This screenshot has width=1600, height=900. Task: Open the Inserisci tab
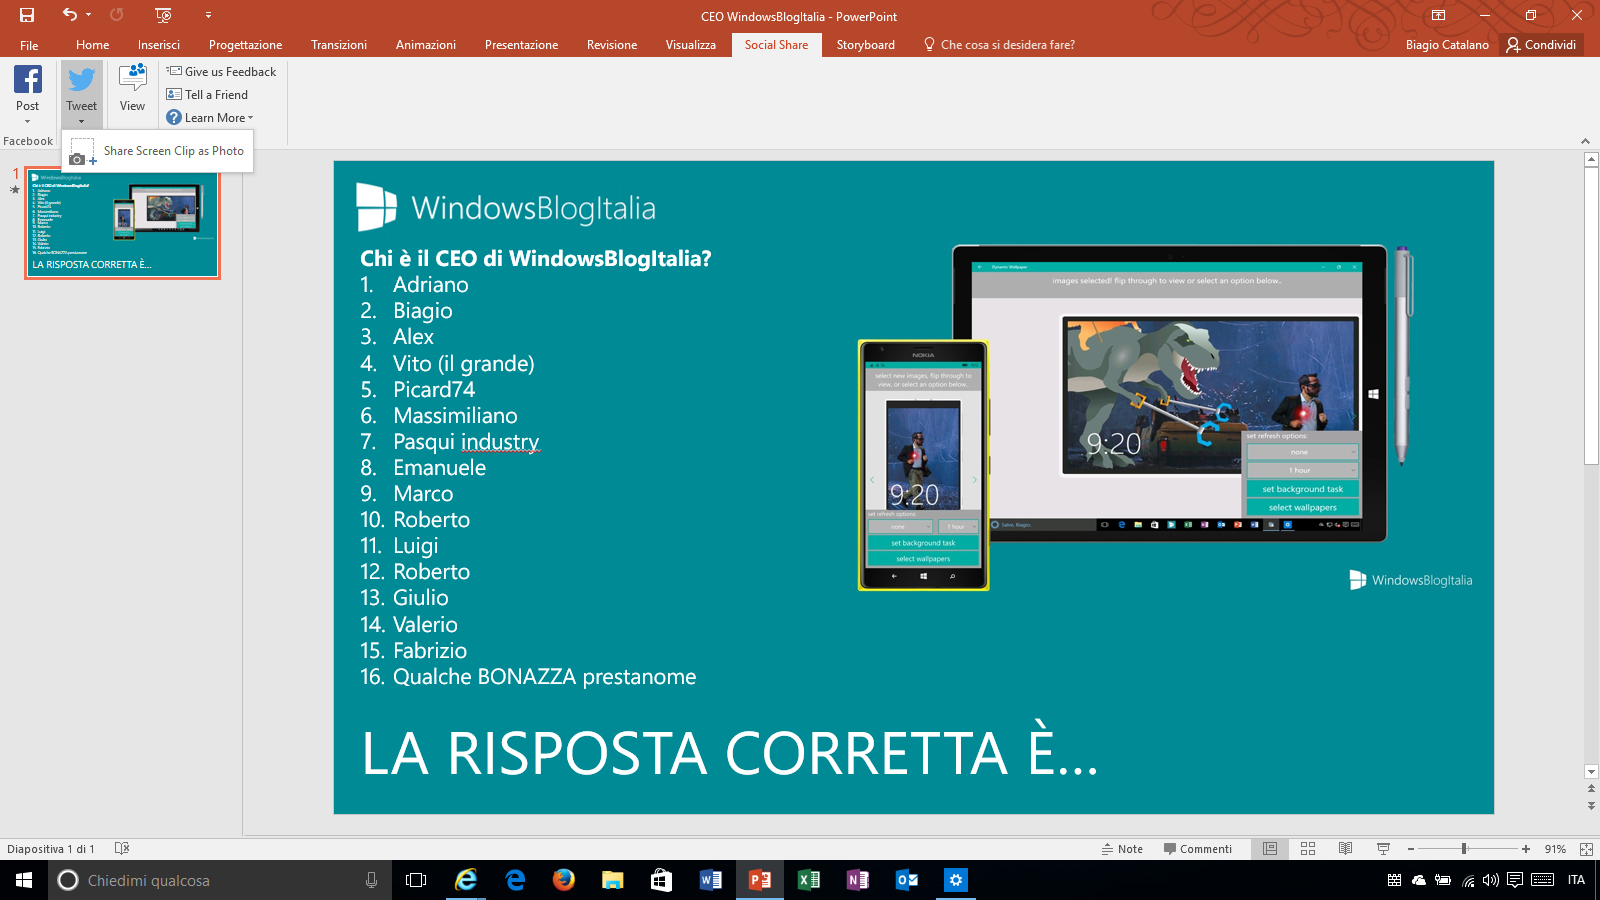159,45
